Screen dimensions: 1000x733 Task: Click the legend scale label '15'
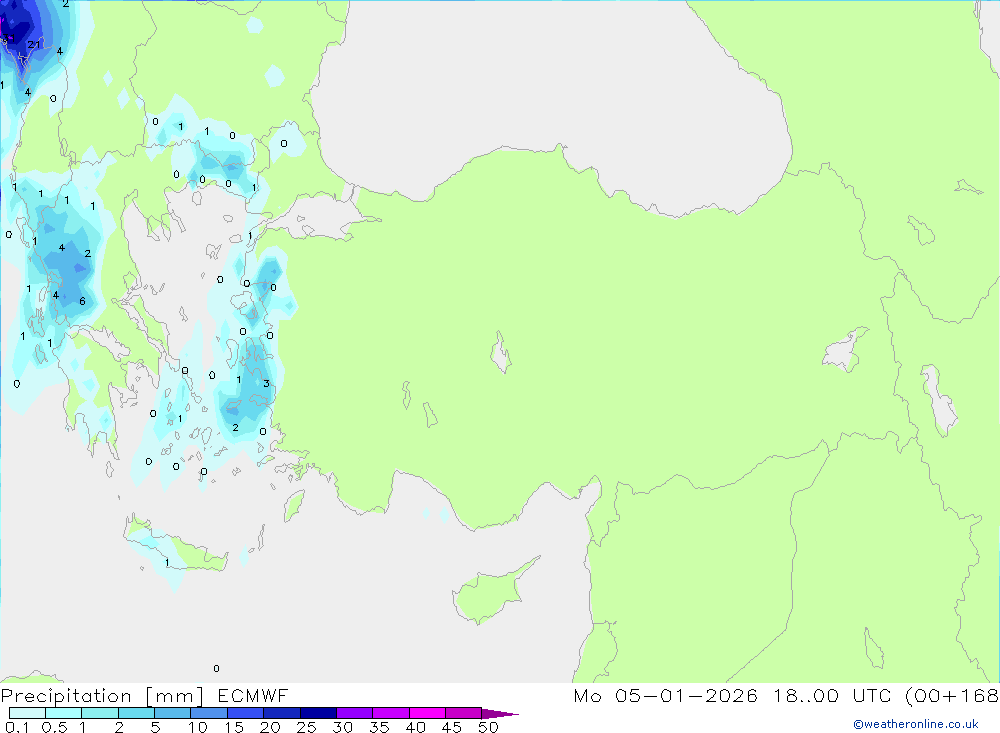pos(234,727)
